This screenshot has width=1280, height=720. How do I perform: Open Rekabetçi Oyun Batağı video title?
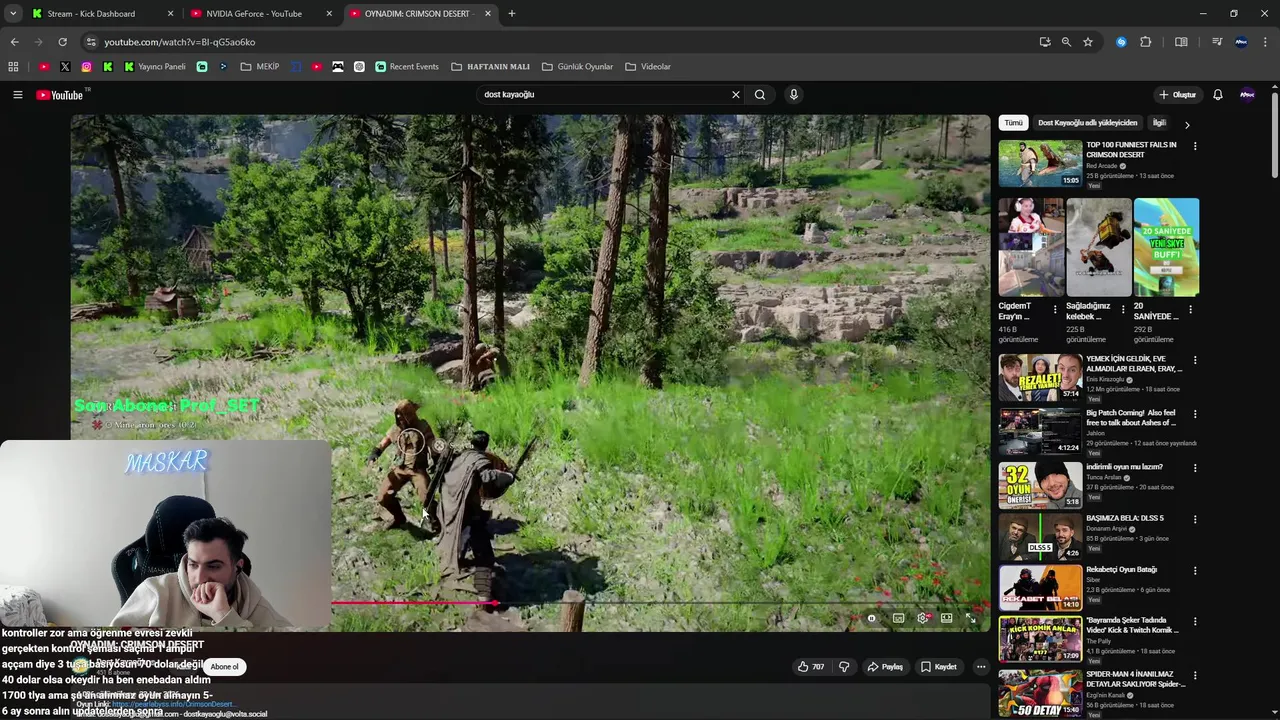(x=1122, y=570)
